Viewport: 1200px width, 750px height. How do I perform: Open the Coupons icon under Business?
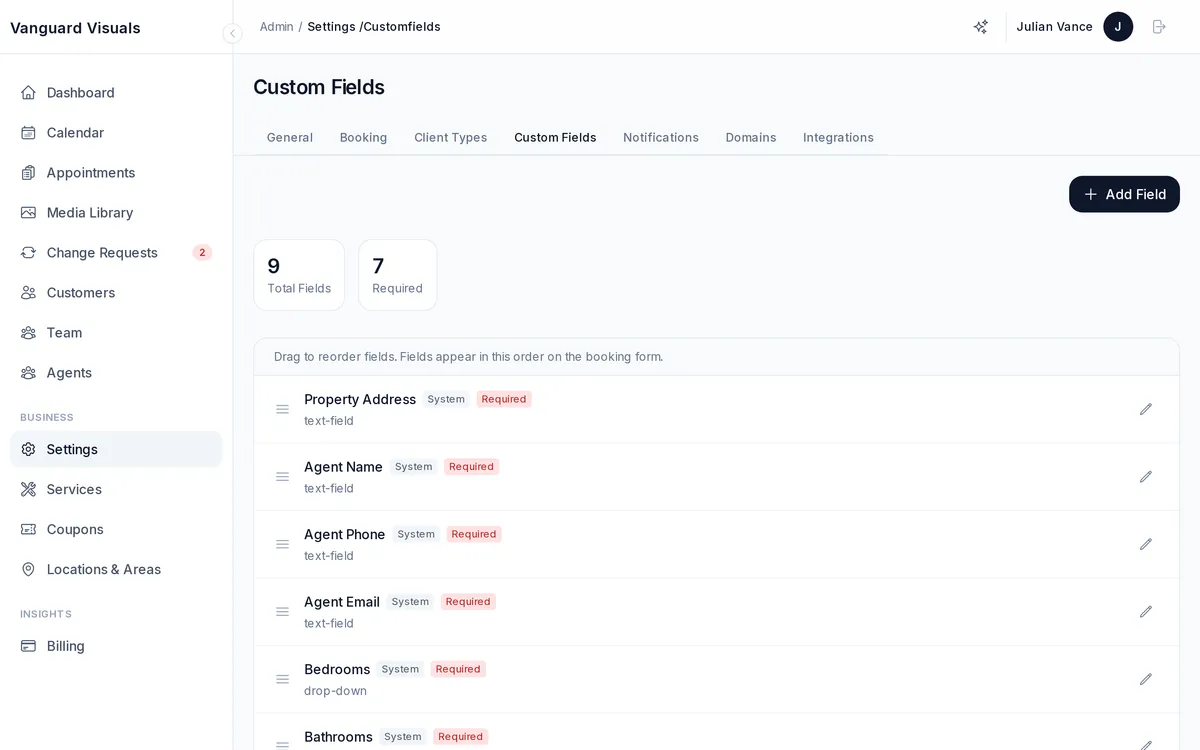(x=28, y=529)
